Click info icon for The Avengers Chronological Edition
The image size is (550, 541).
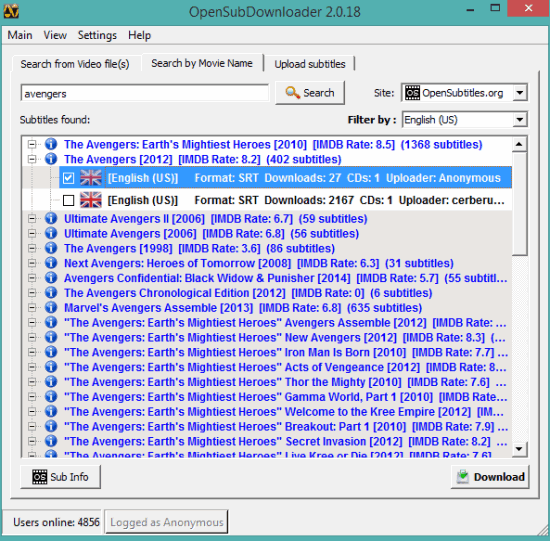point(51,292)
